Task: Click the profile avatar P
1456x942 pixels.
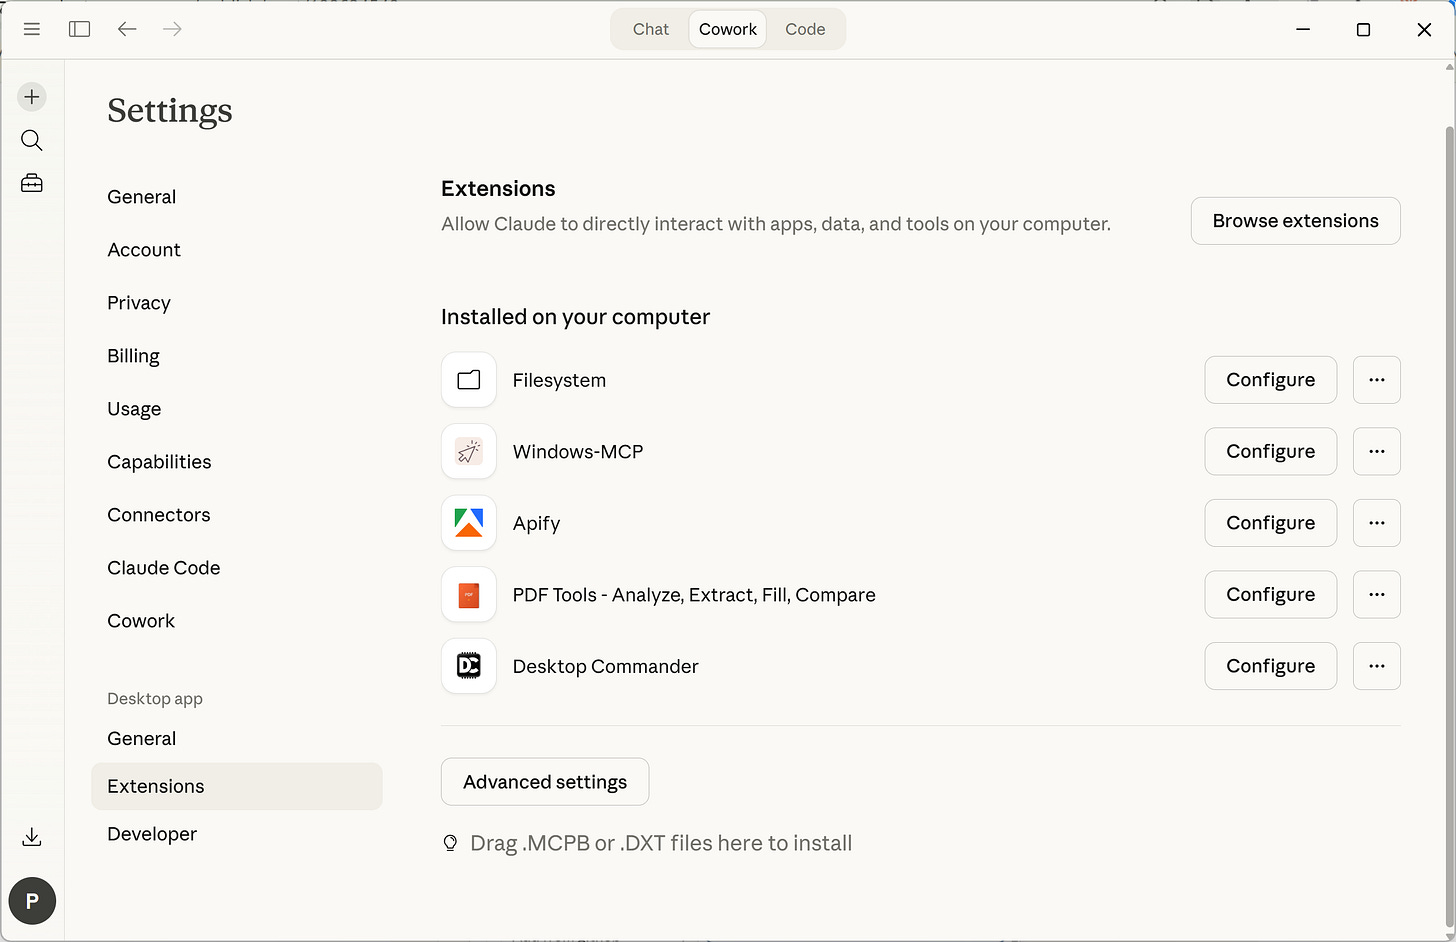Action: tap(31, 900)
